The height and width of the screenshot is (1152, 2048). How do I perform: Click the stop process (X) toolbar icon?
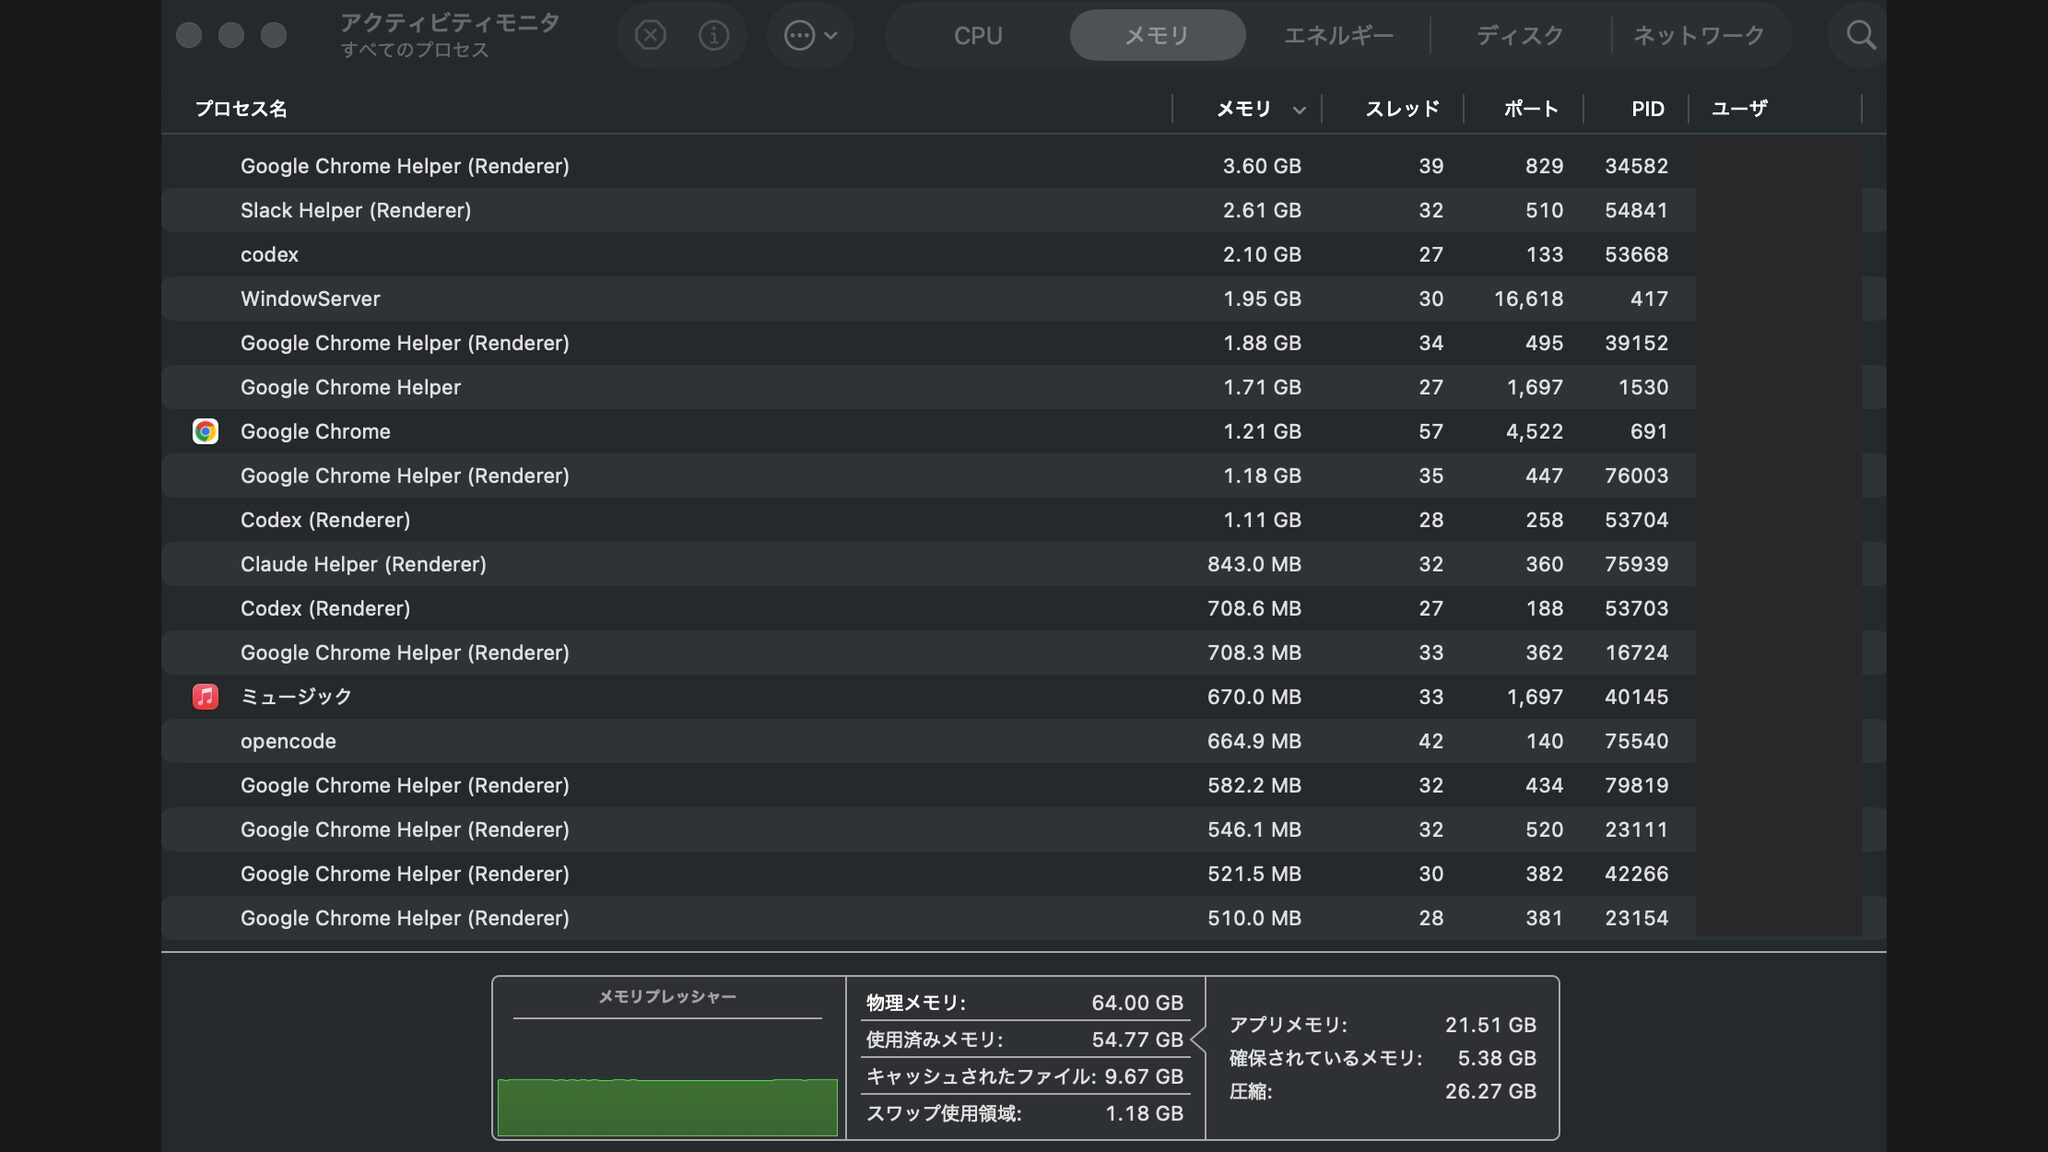click(650, 36)
